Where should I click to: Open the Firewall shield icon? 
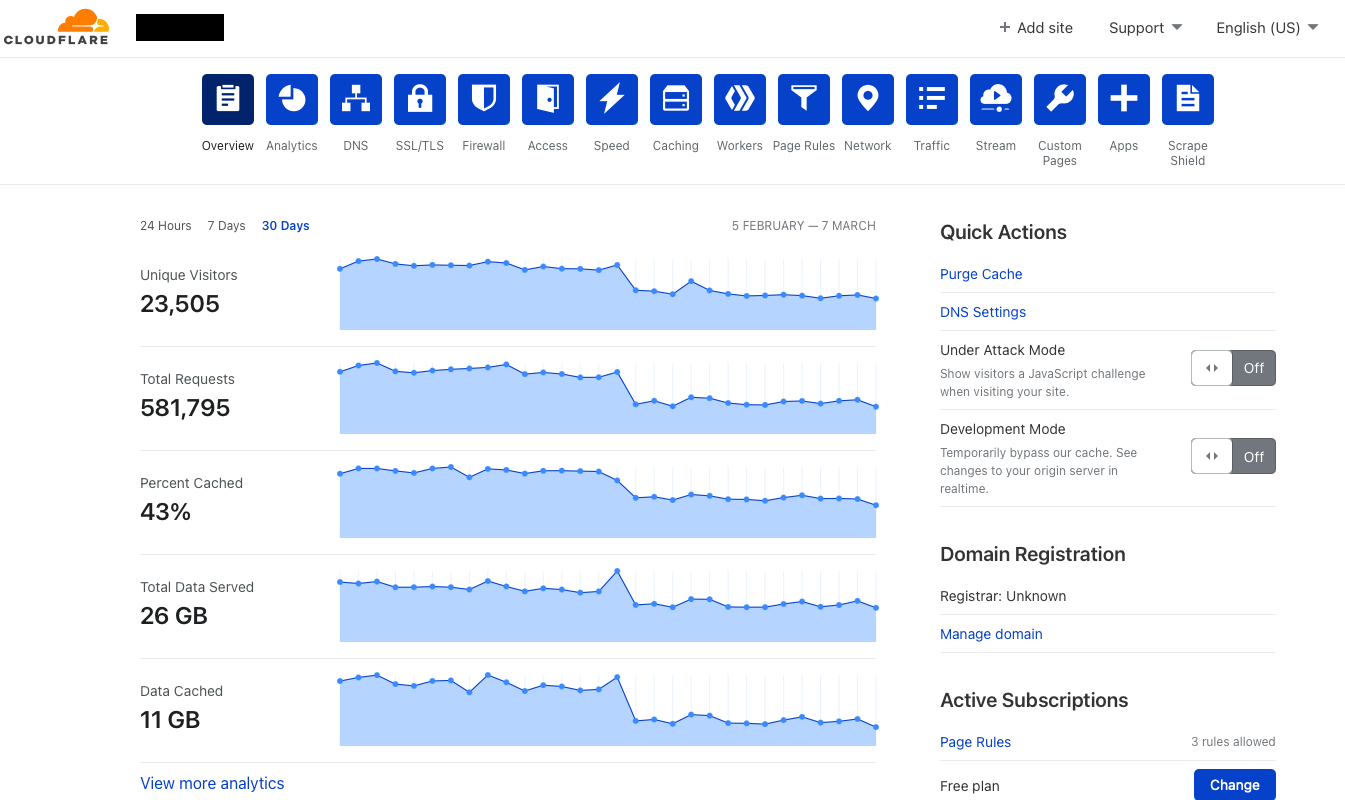pos(484,99)
